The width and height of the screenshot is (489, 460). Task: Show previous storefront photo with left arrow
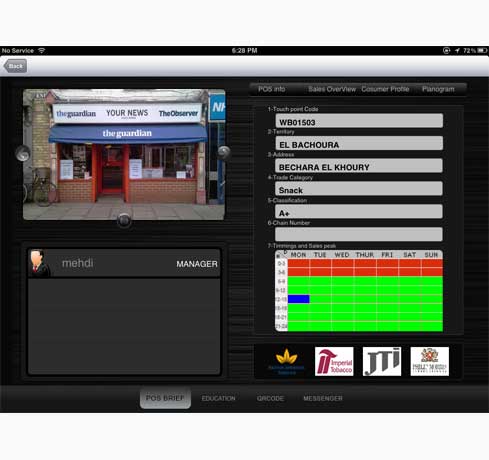point(23,154)
